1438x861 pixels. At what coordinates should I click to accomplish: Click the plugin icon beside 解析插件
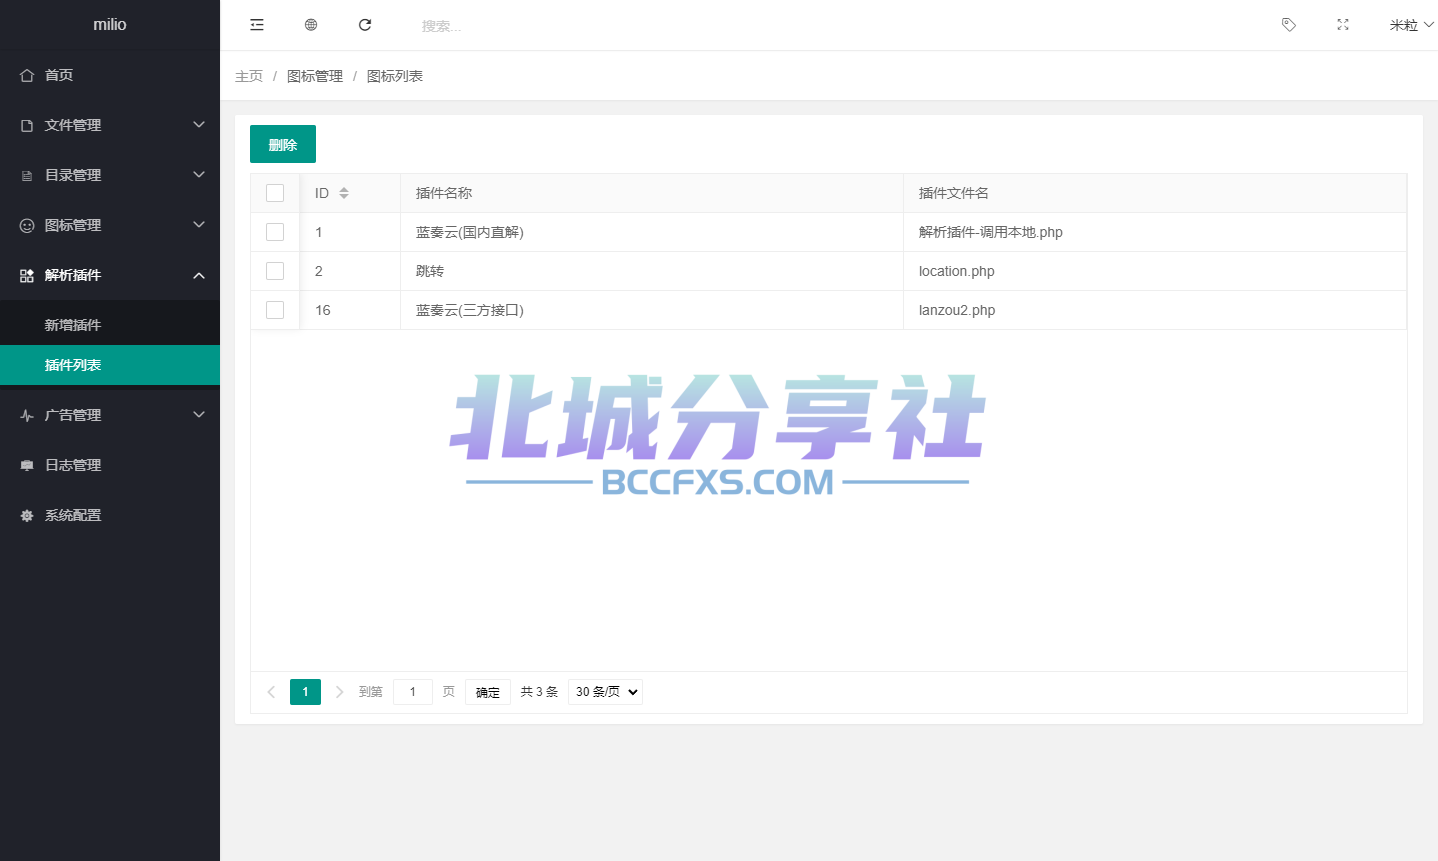[27, 275]
